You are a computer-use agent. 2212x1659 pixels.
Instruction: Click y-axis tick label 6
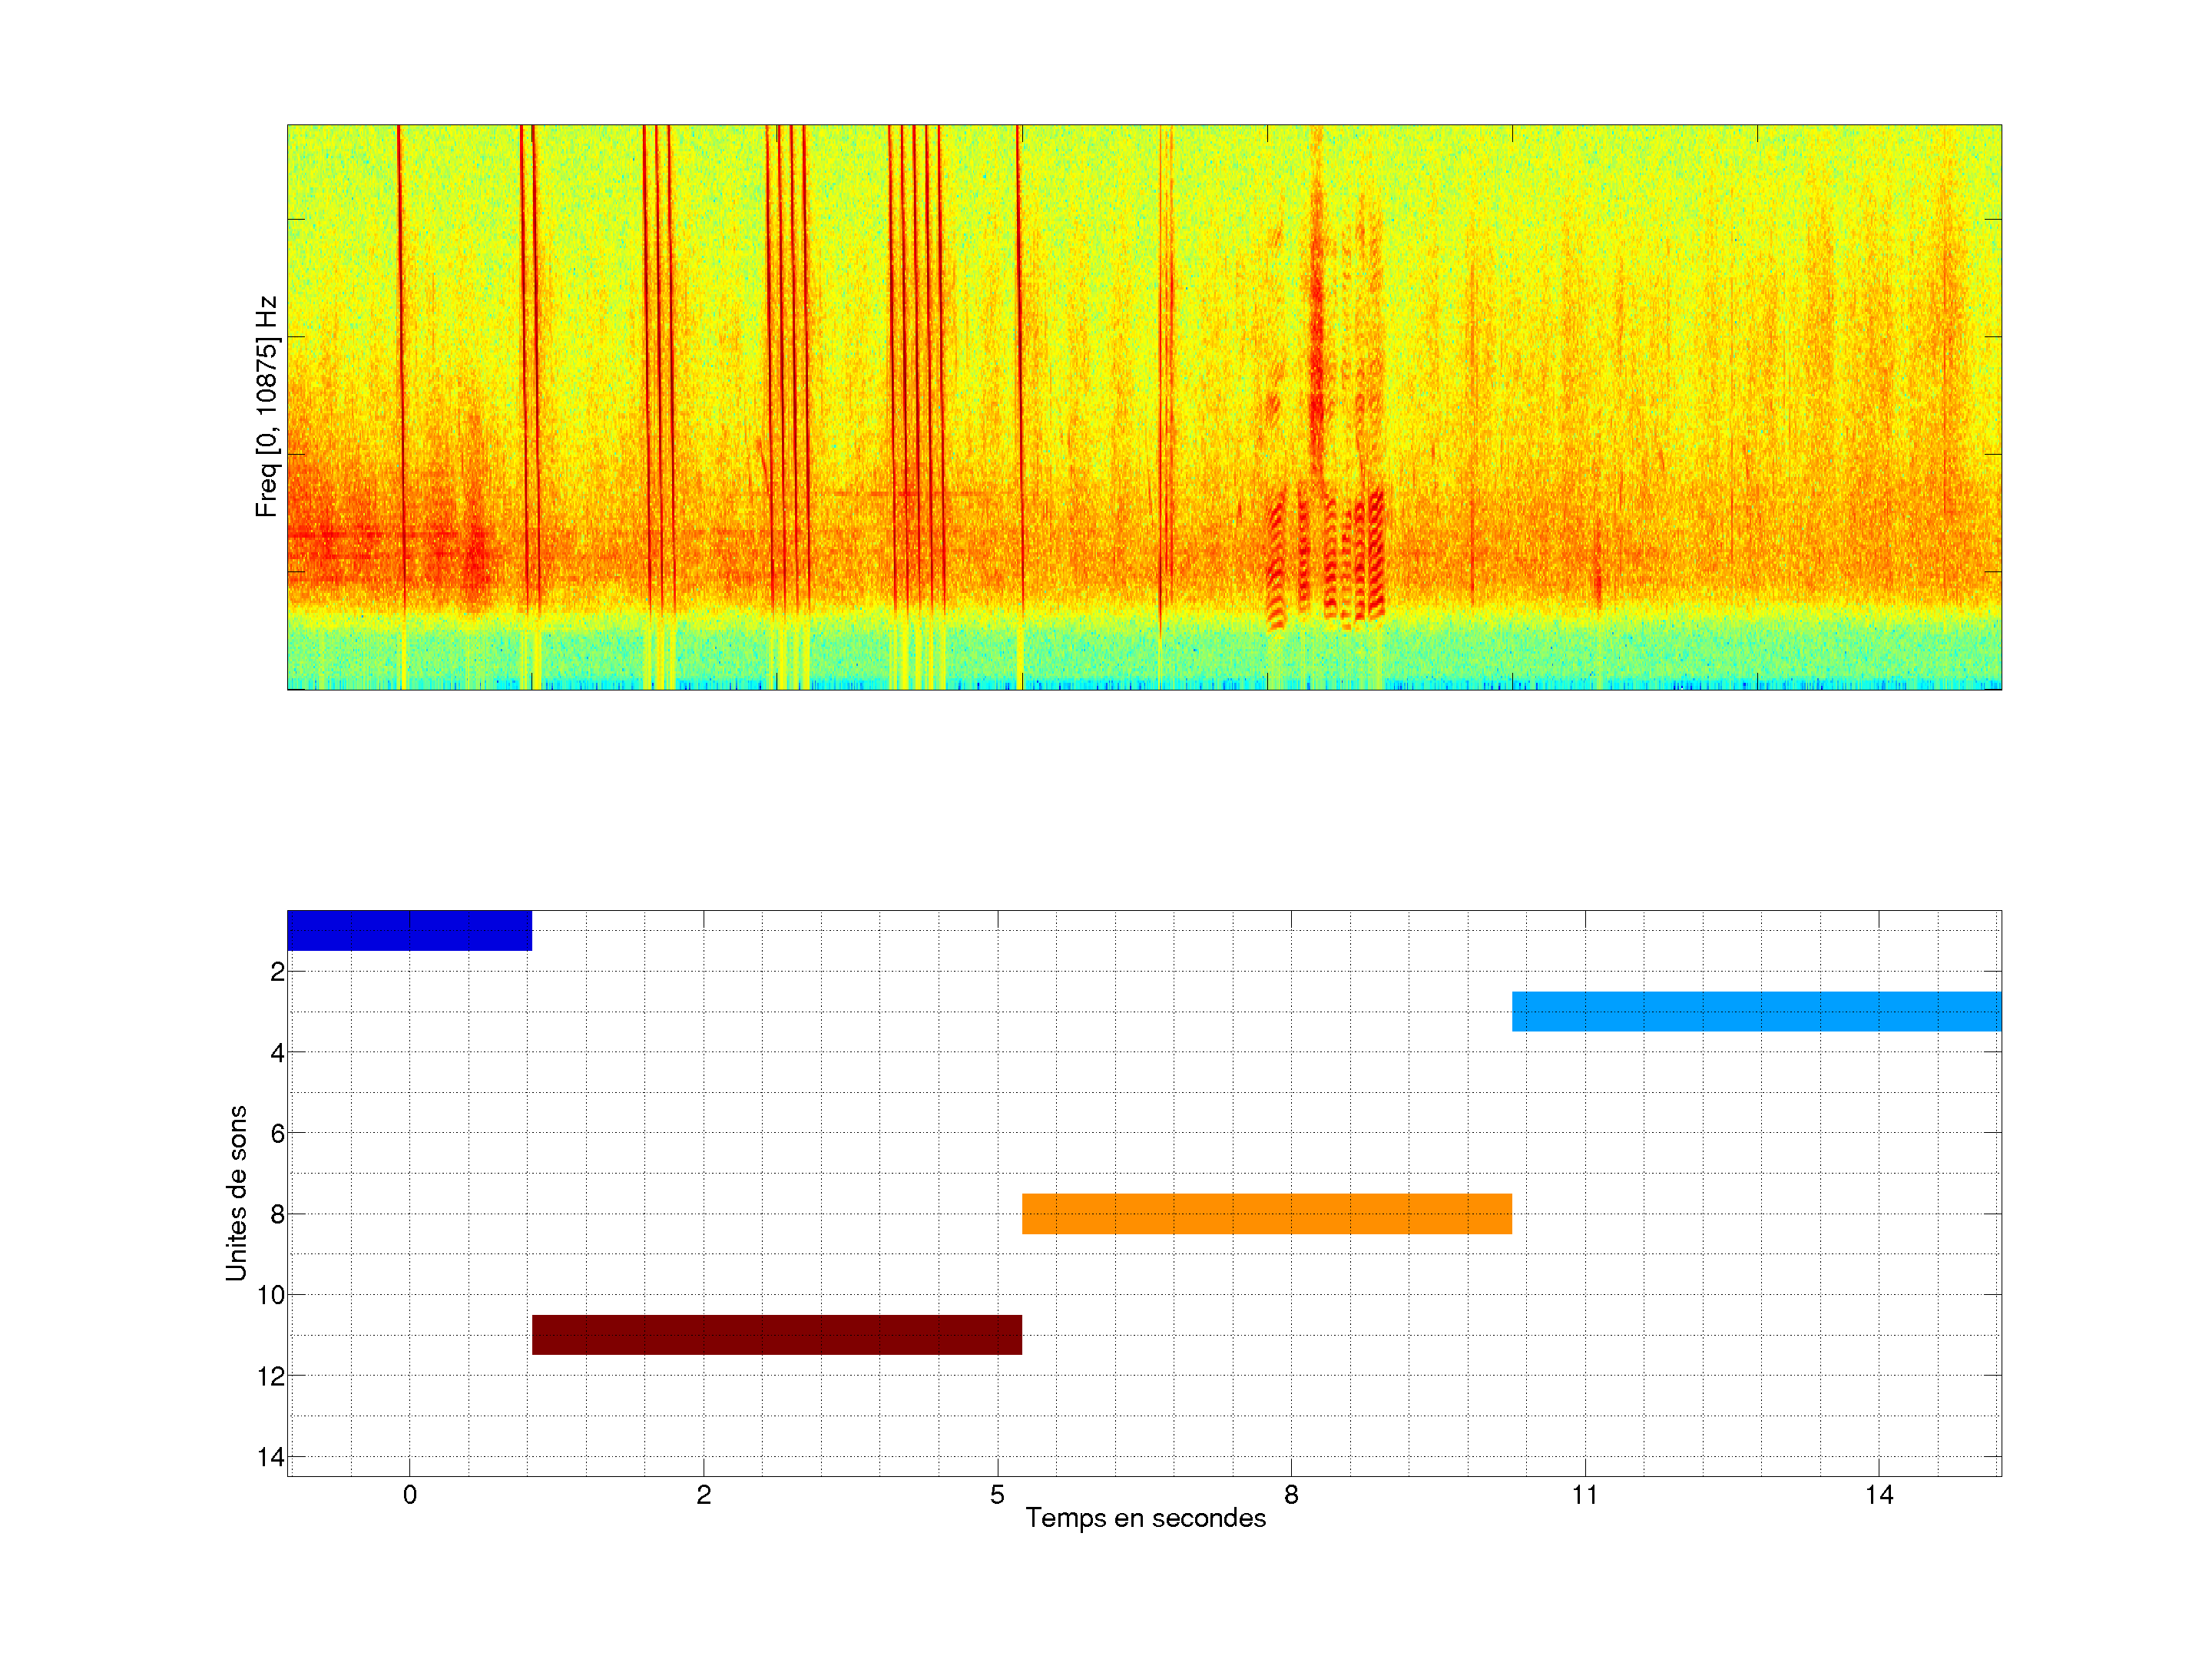[277, 1133]
